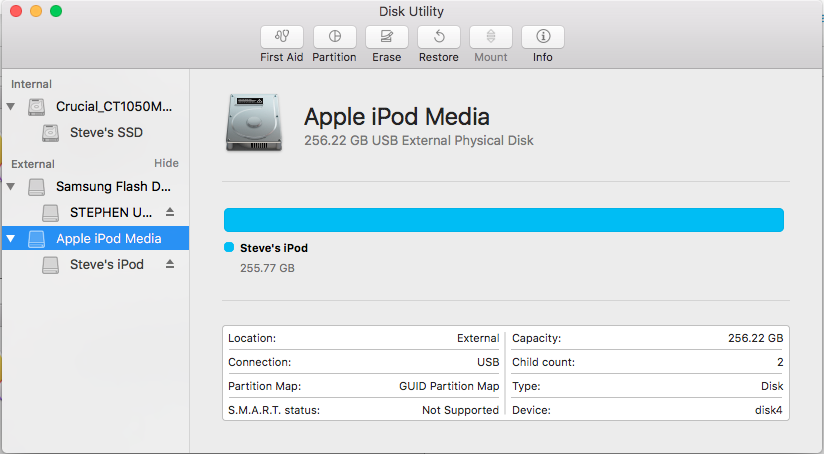Minimize the window with the yellow button
824x454 pixels.
tap(36, 11)
